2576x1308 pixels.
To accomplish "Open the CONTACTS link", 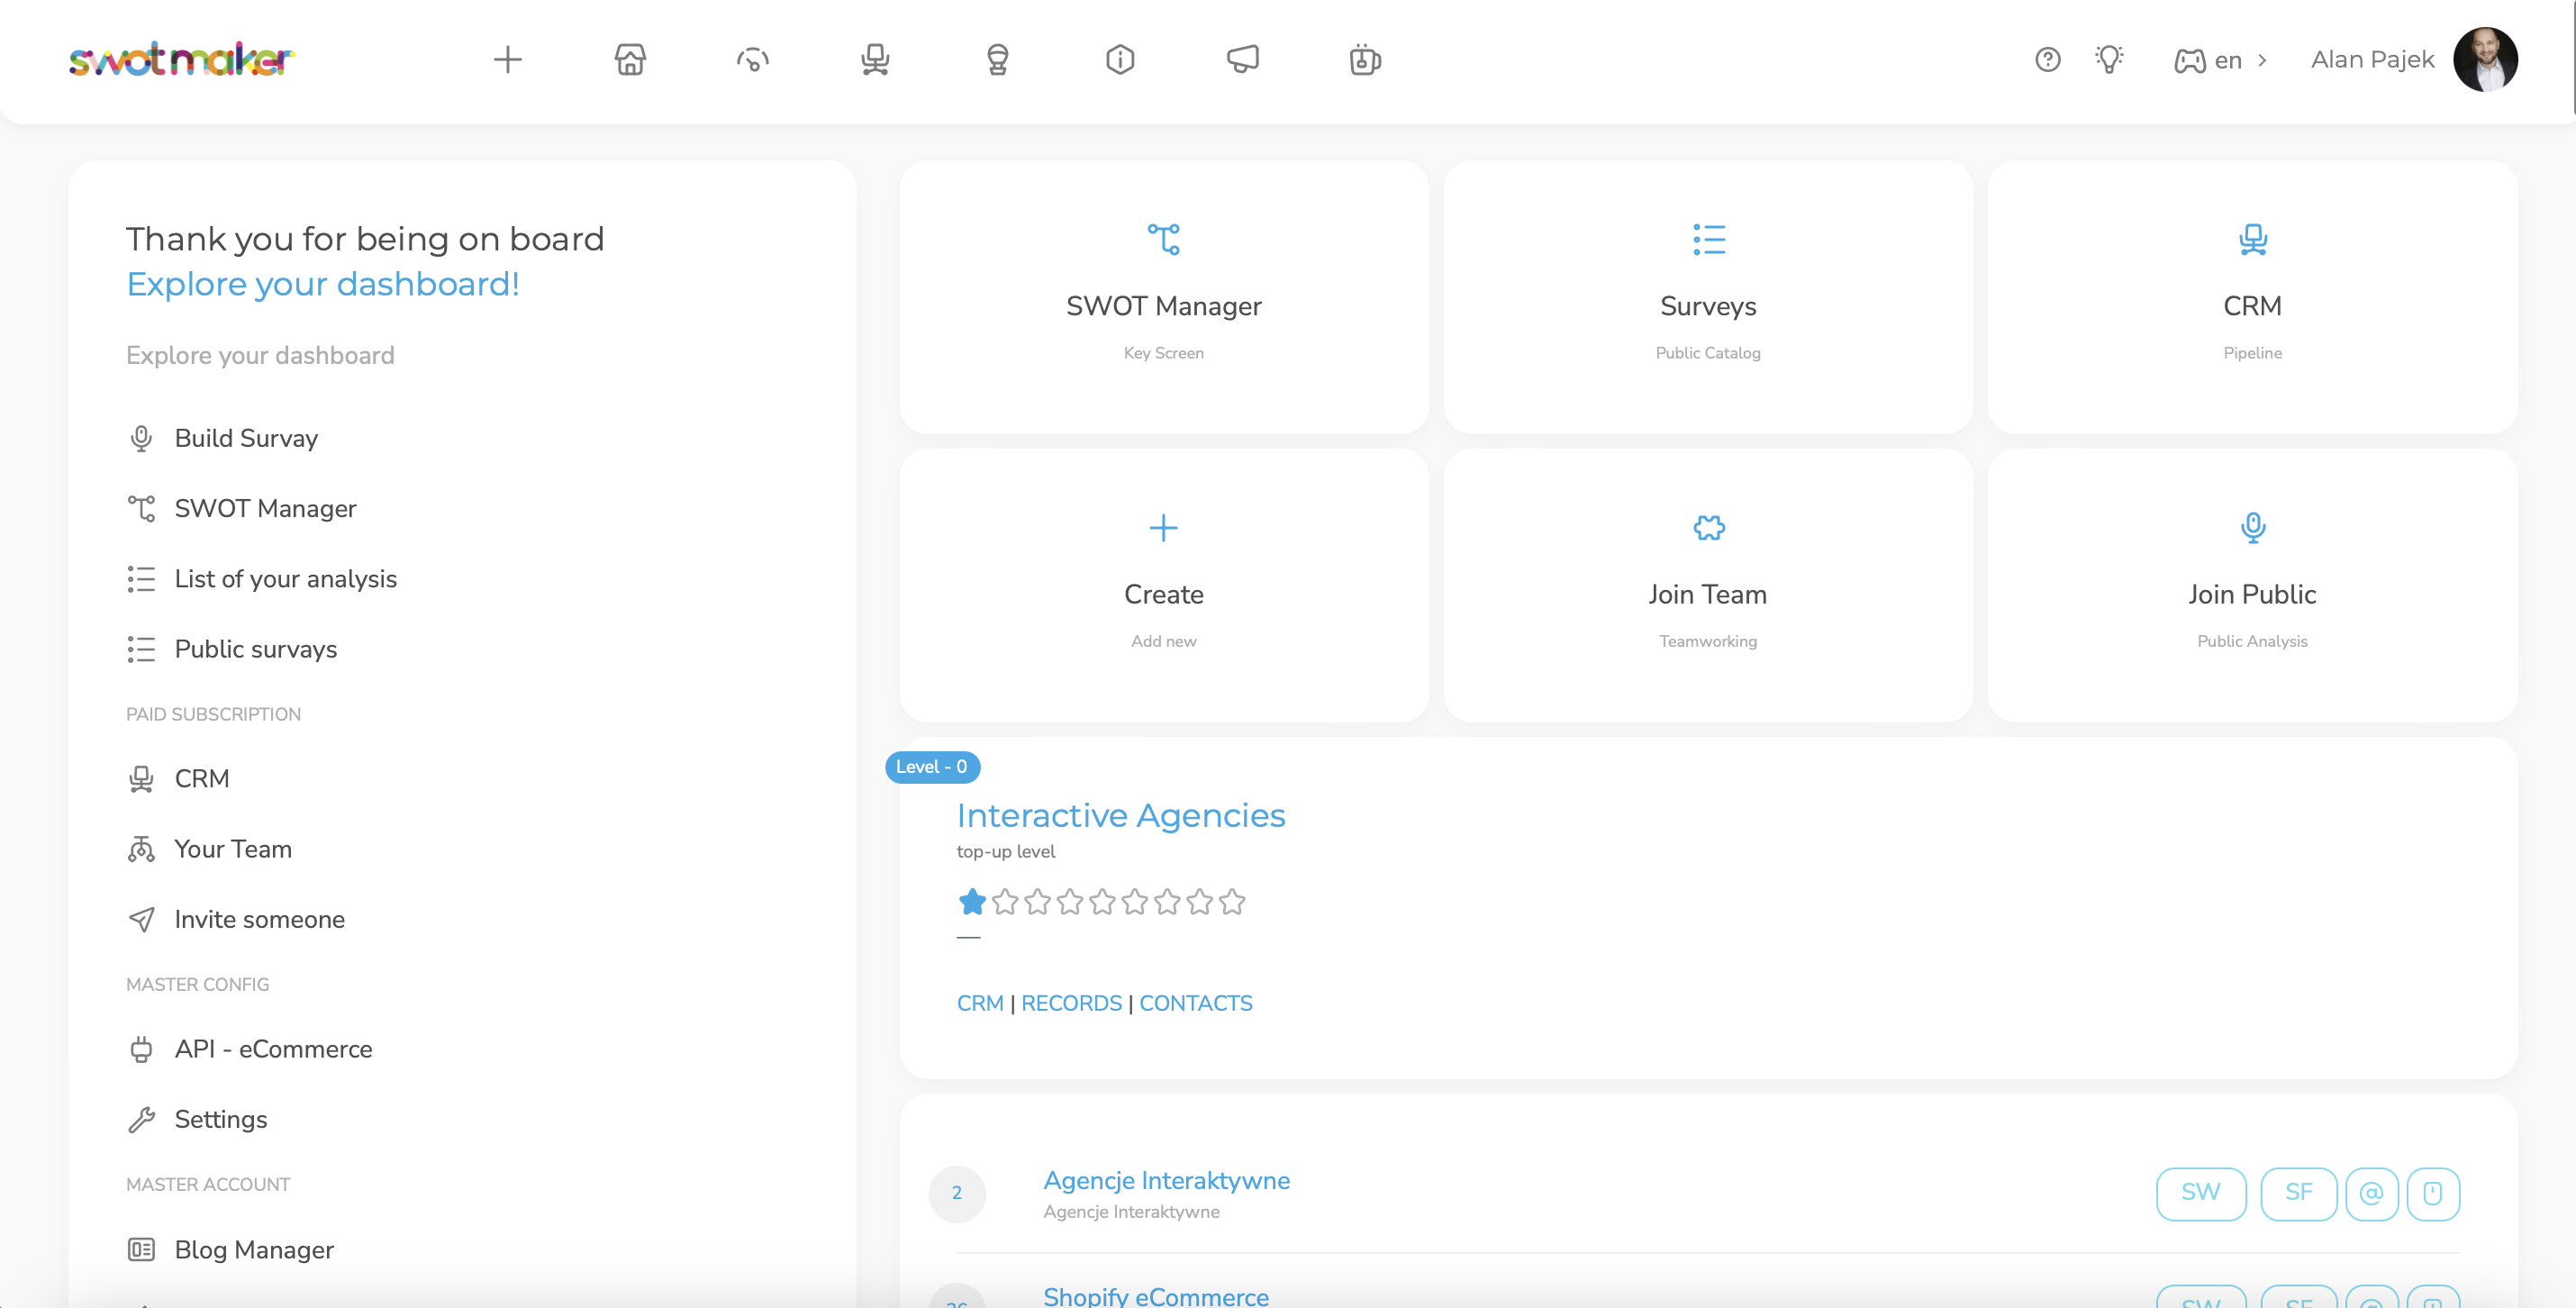I will point(1195,1003).
